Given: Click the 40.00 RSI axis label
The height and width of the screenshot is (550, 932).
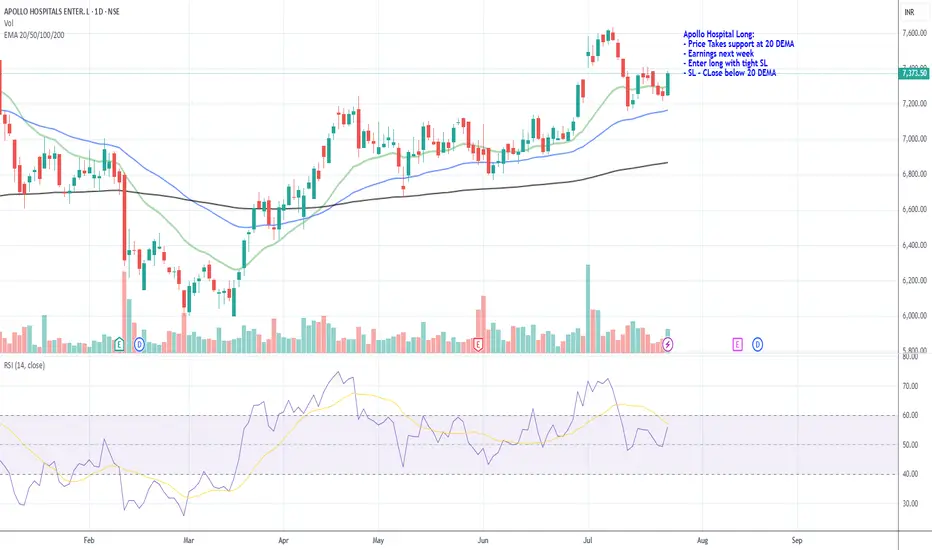Looking at the screenshot, I should pos(910,474).
